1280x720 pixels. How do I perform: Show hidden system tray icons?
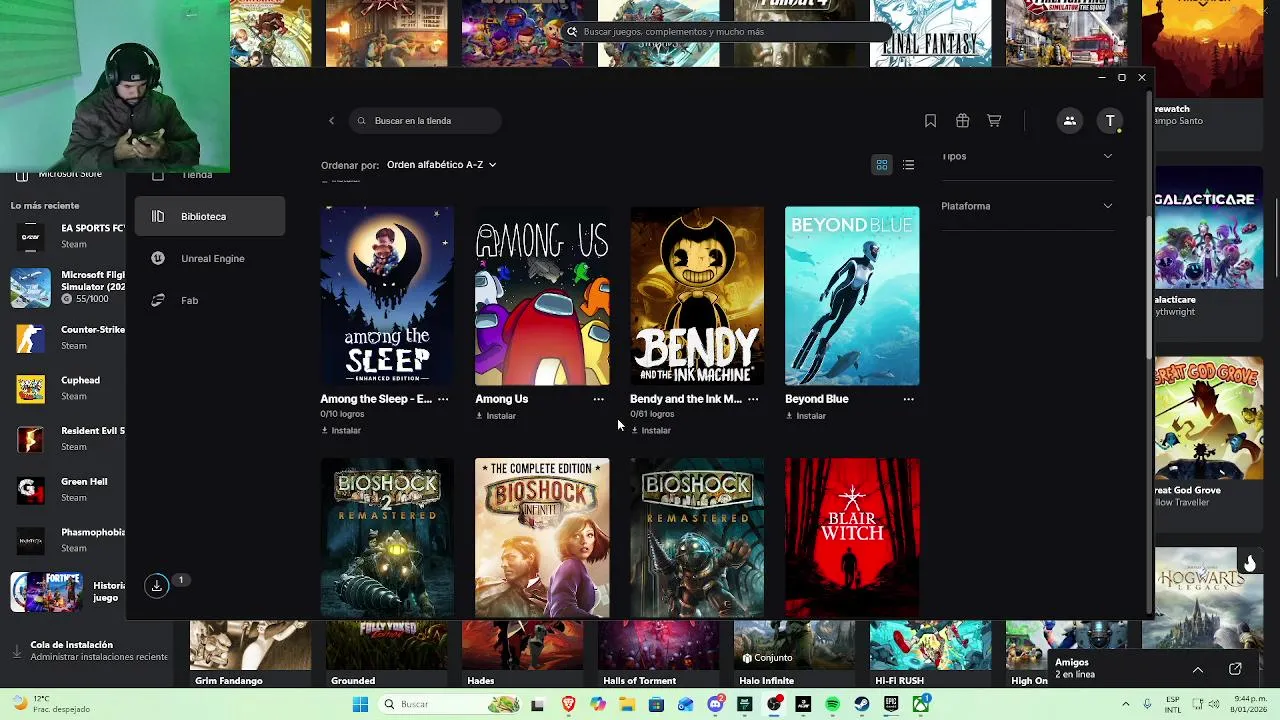(1126, 705)
